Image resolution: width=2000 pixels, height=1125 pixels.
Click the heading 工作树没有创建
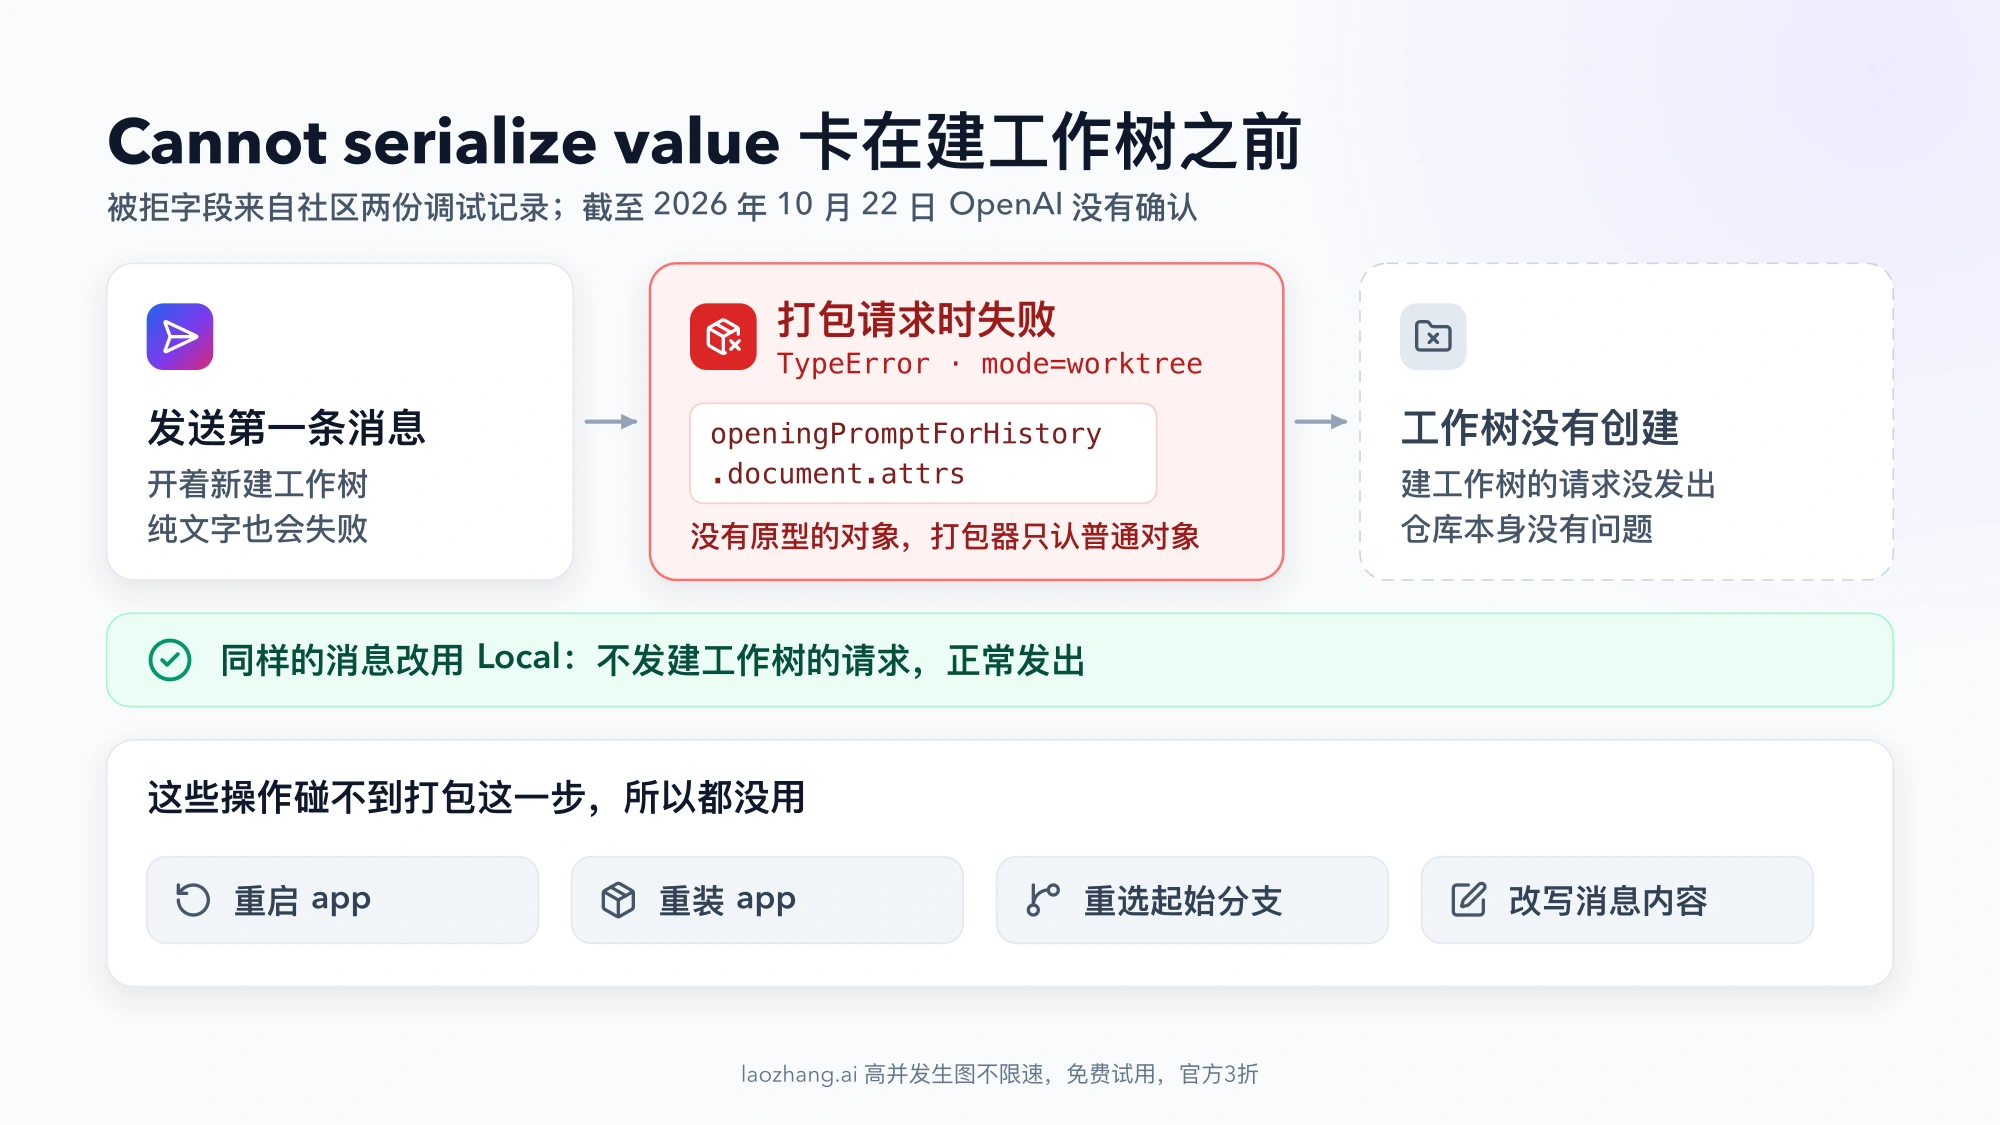pos(1540,427)
